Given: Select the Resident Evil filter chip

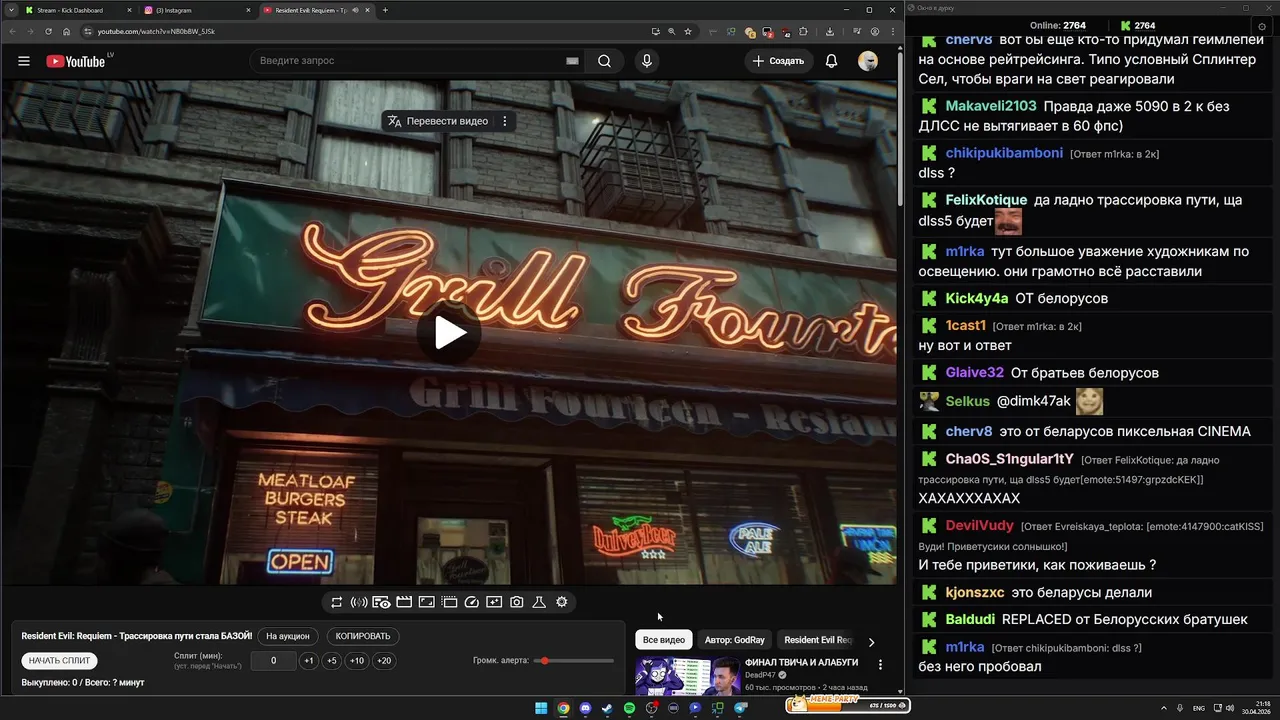Looking at the screenshot, I should [818, 640].
